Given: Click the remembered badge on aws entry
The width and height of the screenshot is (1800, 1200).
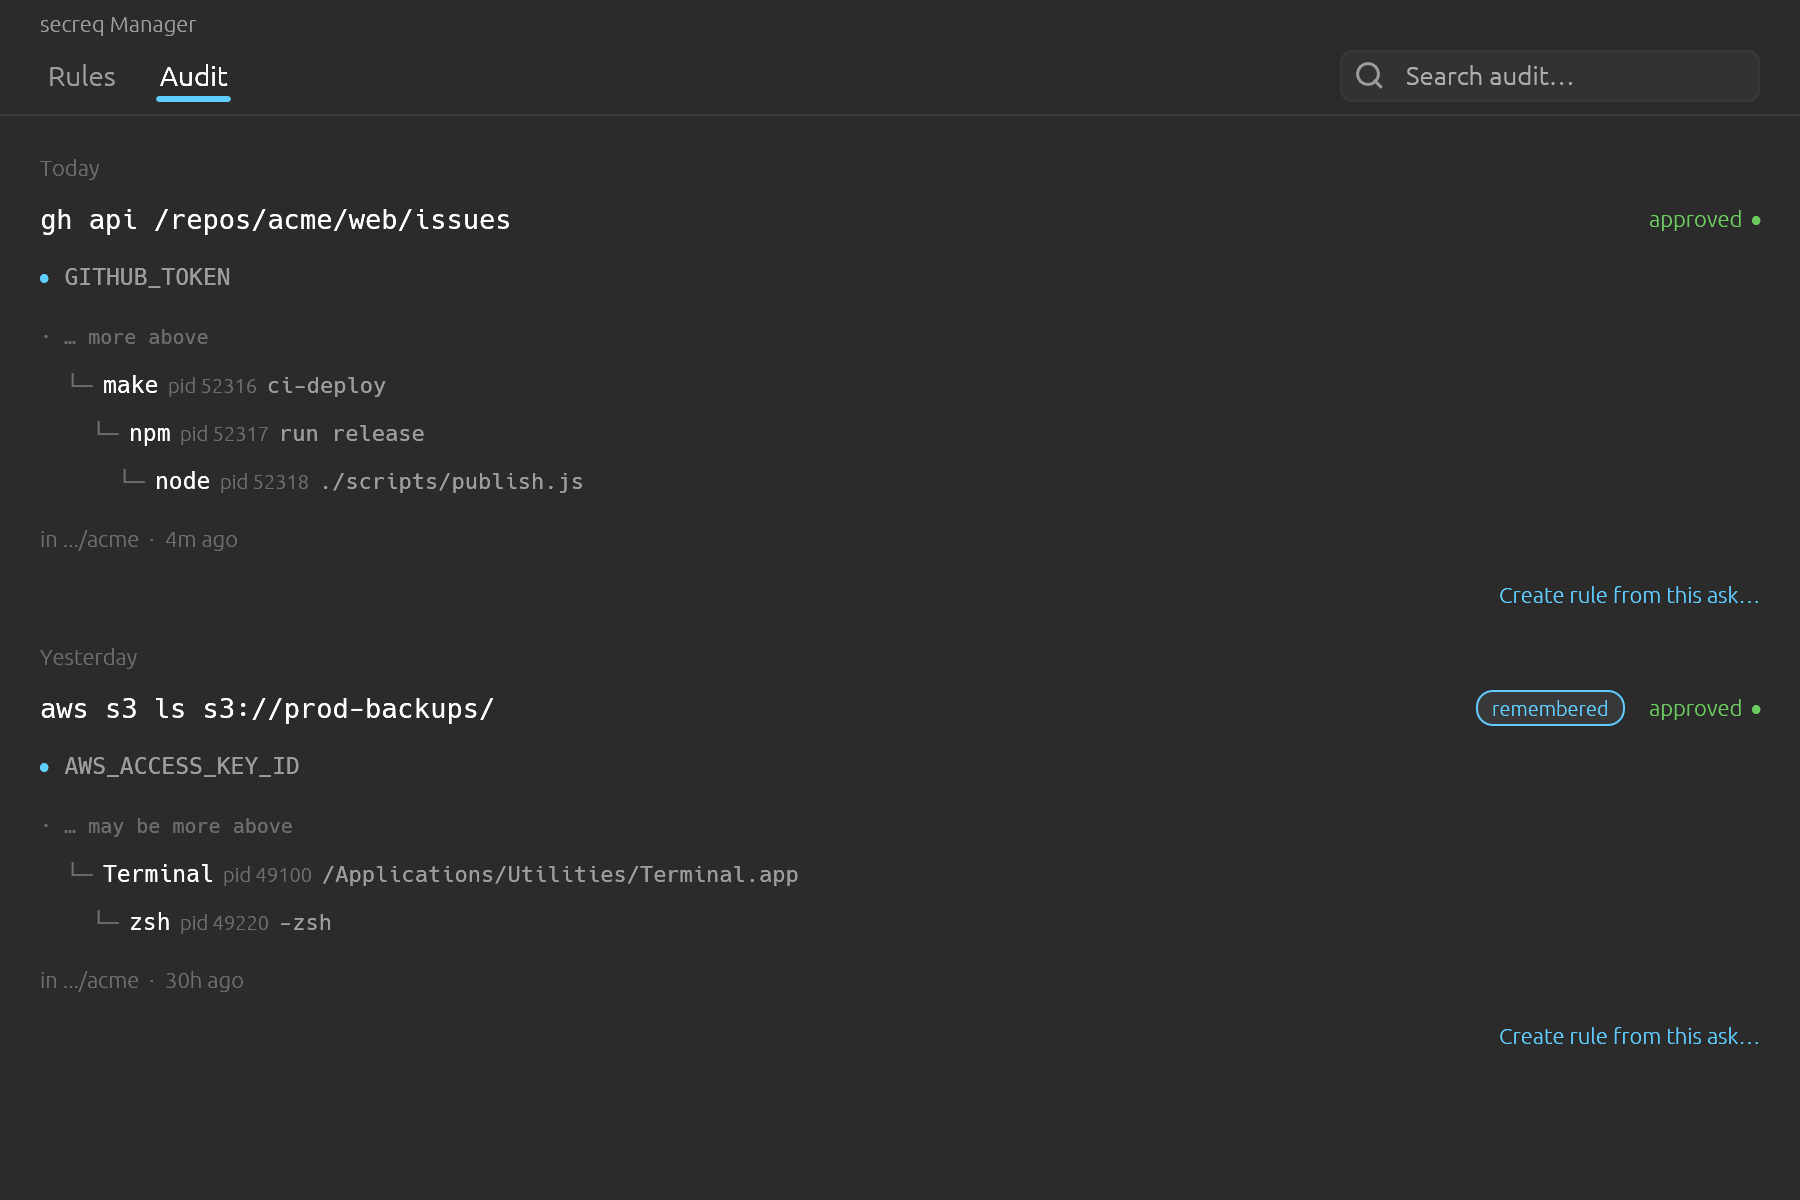Looking at the screenshot, I should pos(1550,709).
